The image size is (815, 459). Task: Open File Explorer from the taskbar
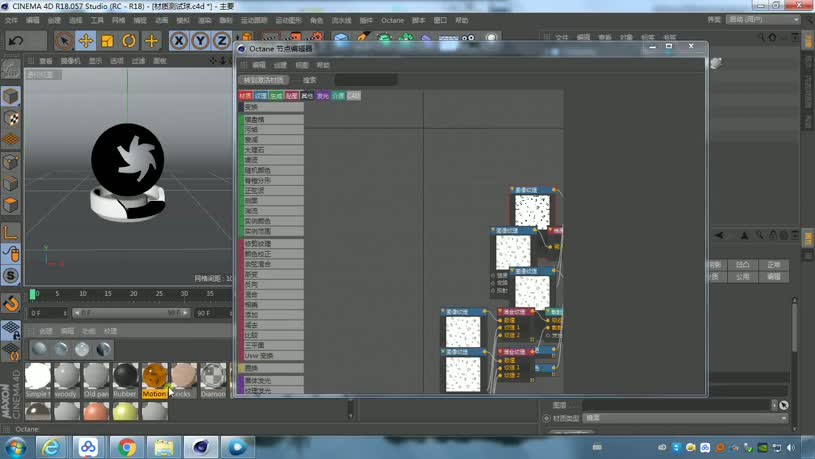164,448
